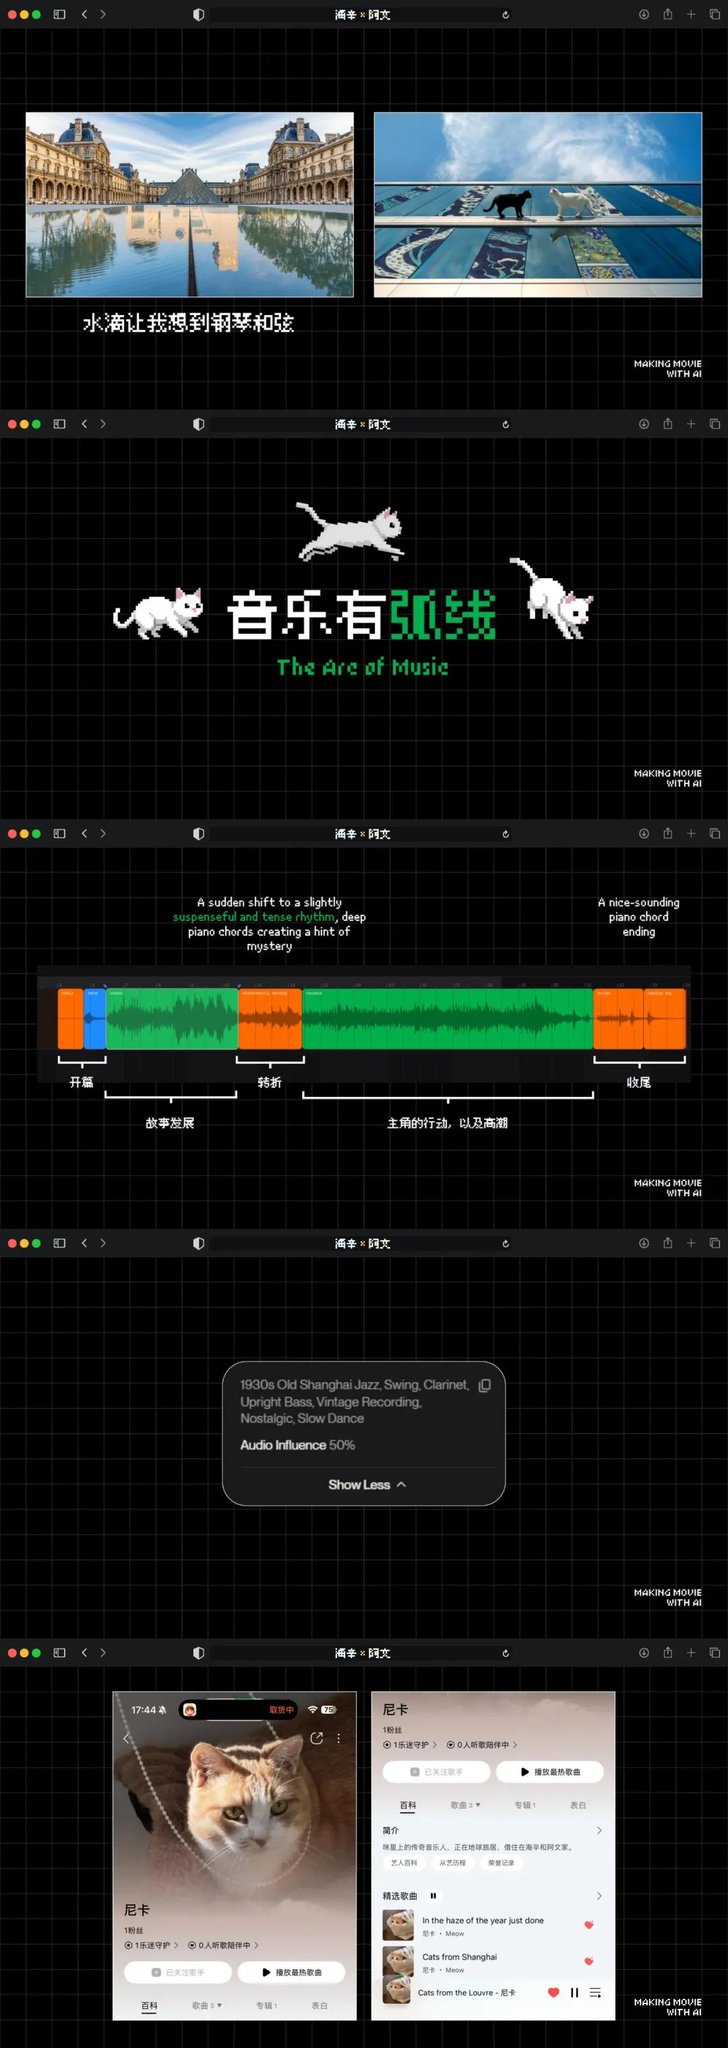
Task: Pause playback next to 精选歌曲 heading
Action: tap(433, 1895)
